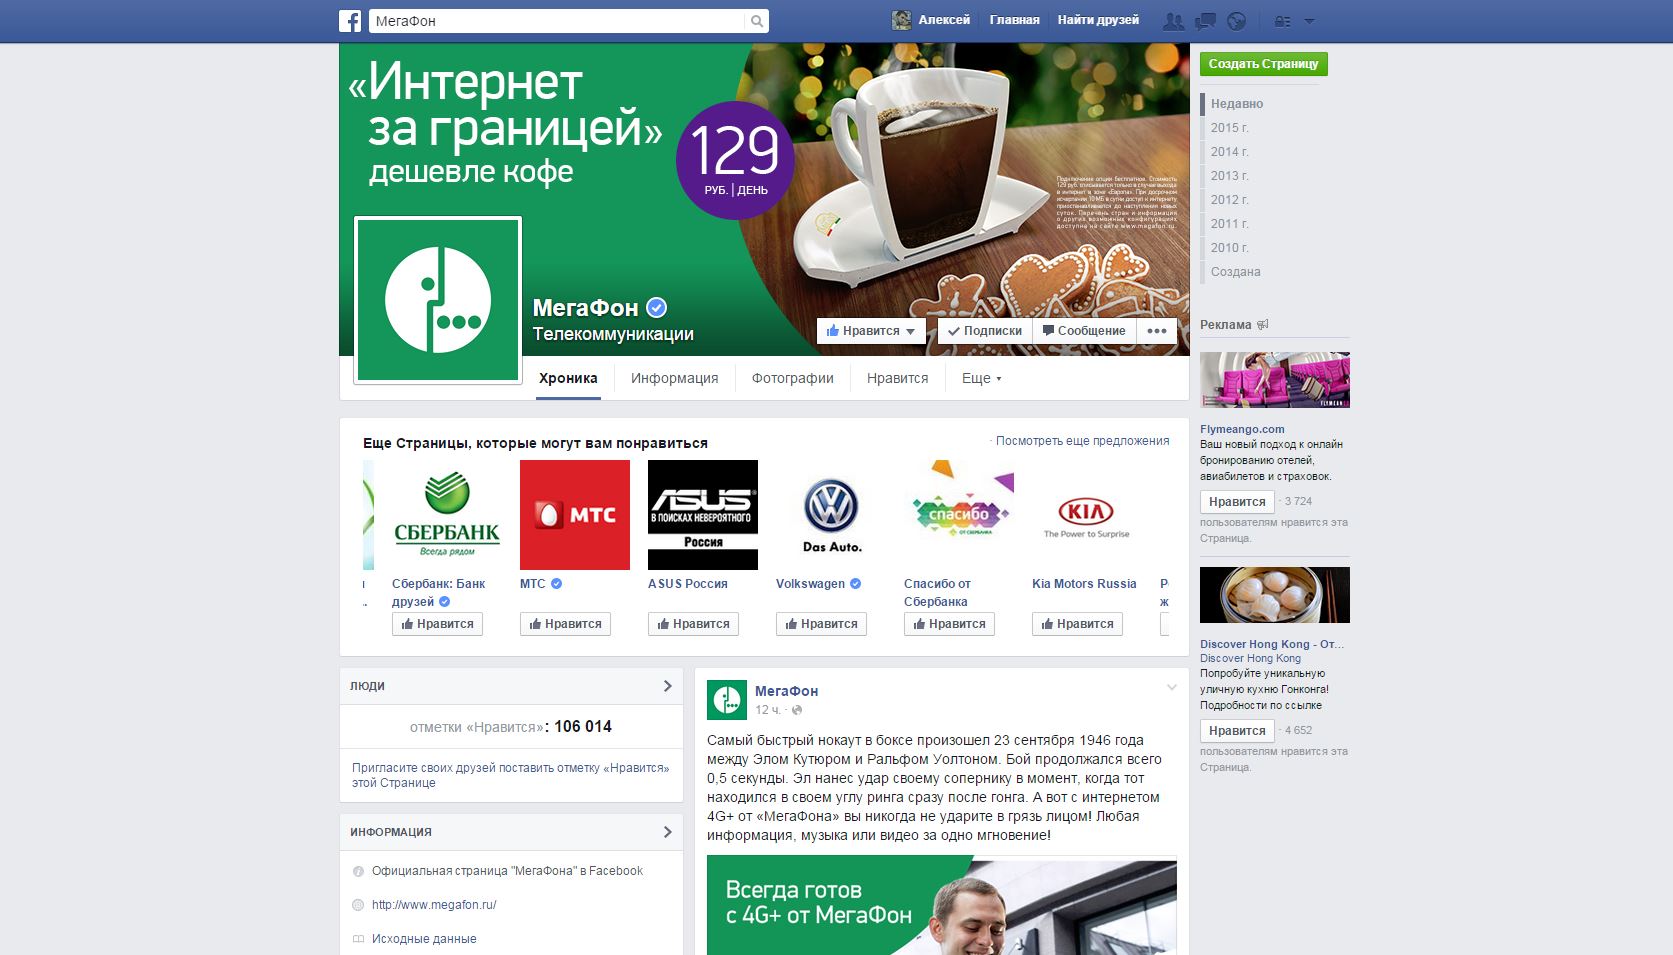1673x955 pixels.
Task: Switch to the Хроника tab
Action: [568, 378]
